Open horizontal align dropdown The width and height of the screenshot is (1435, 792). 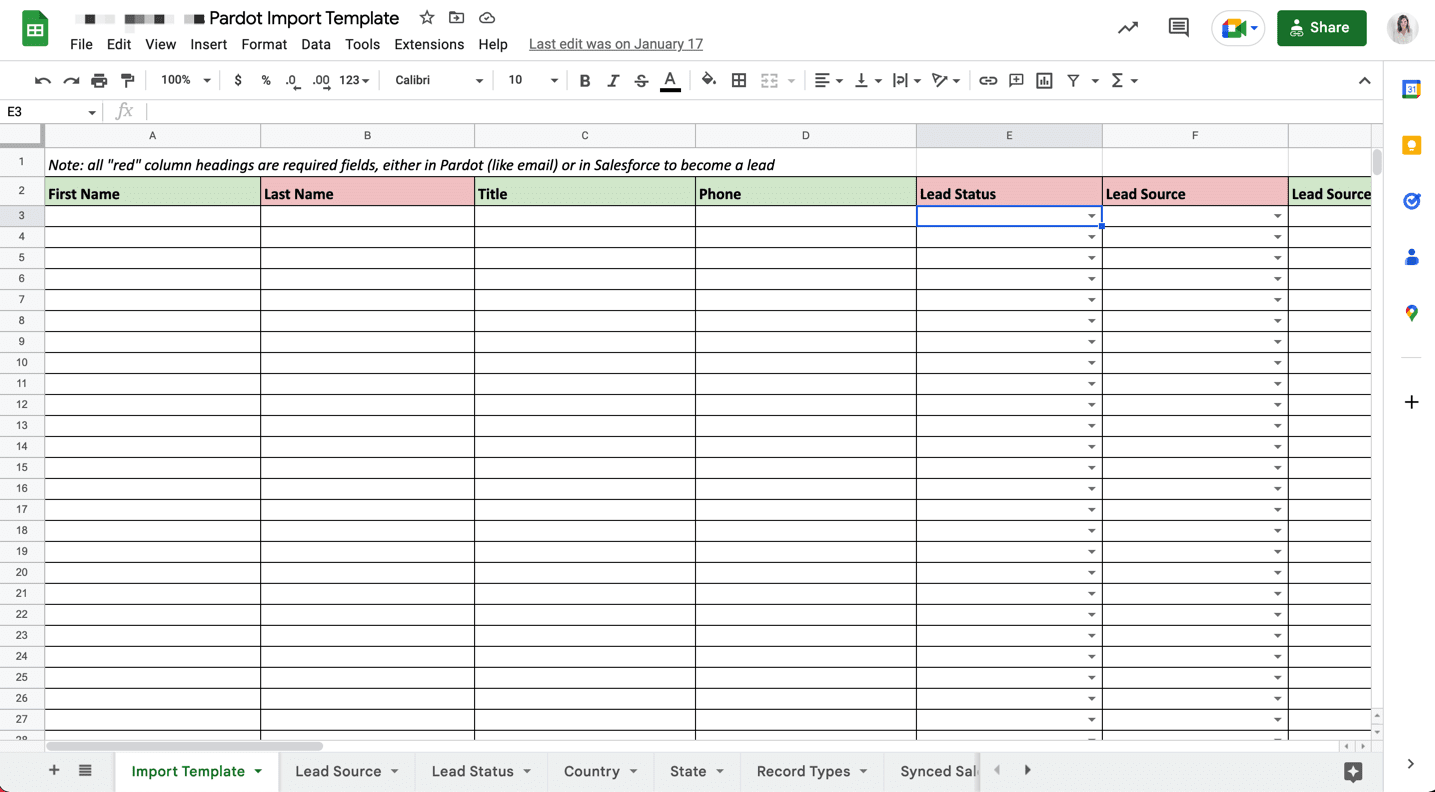(x=828, y=80)
